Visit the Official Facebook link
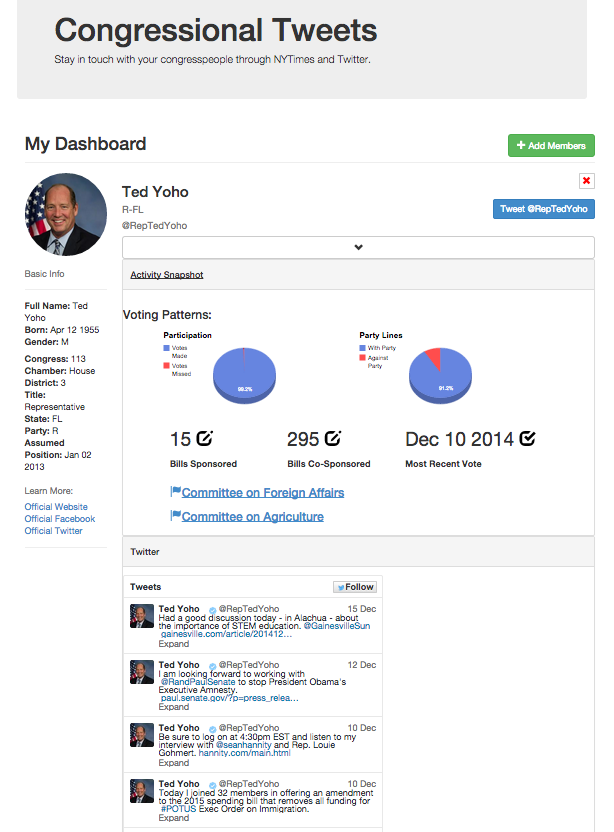 tap(59, 519)
